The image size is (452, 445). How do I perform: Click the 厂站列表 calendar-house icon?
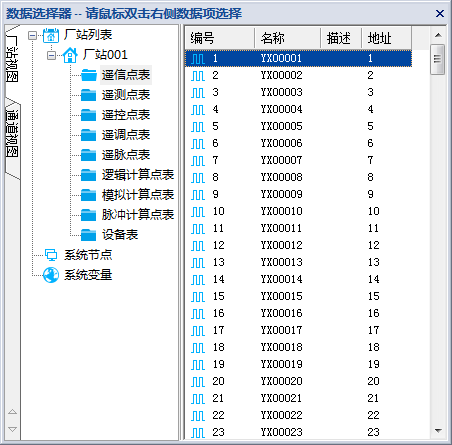click(x=51, y=35)
